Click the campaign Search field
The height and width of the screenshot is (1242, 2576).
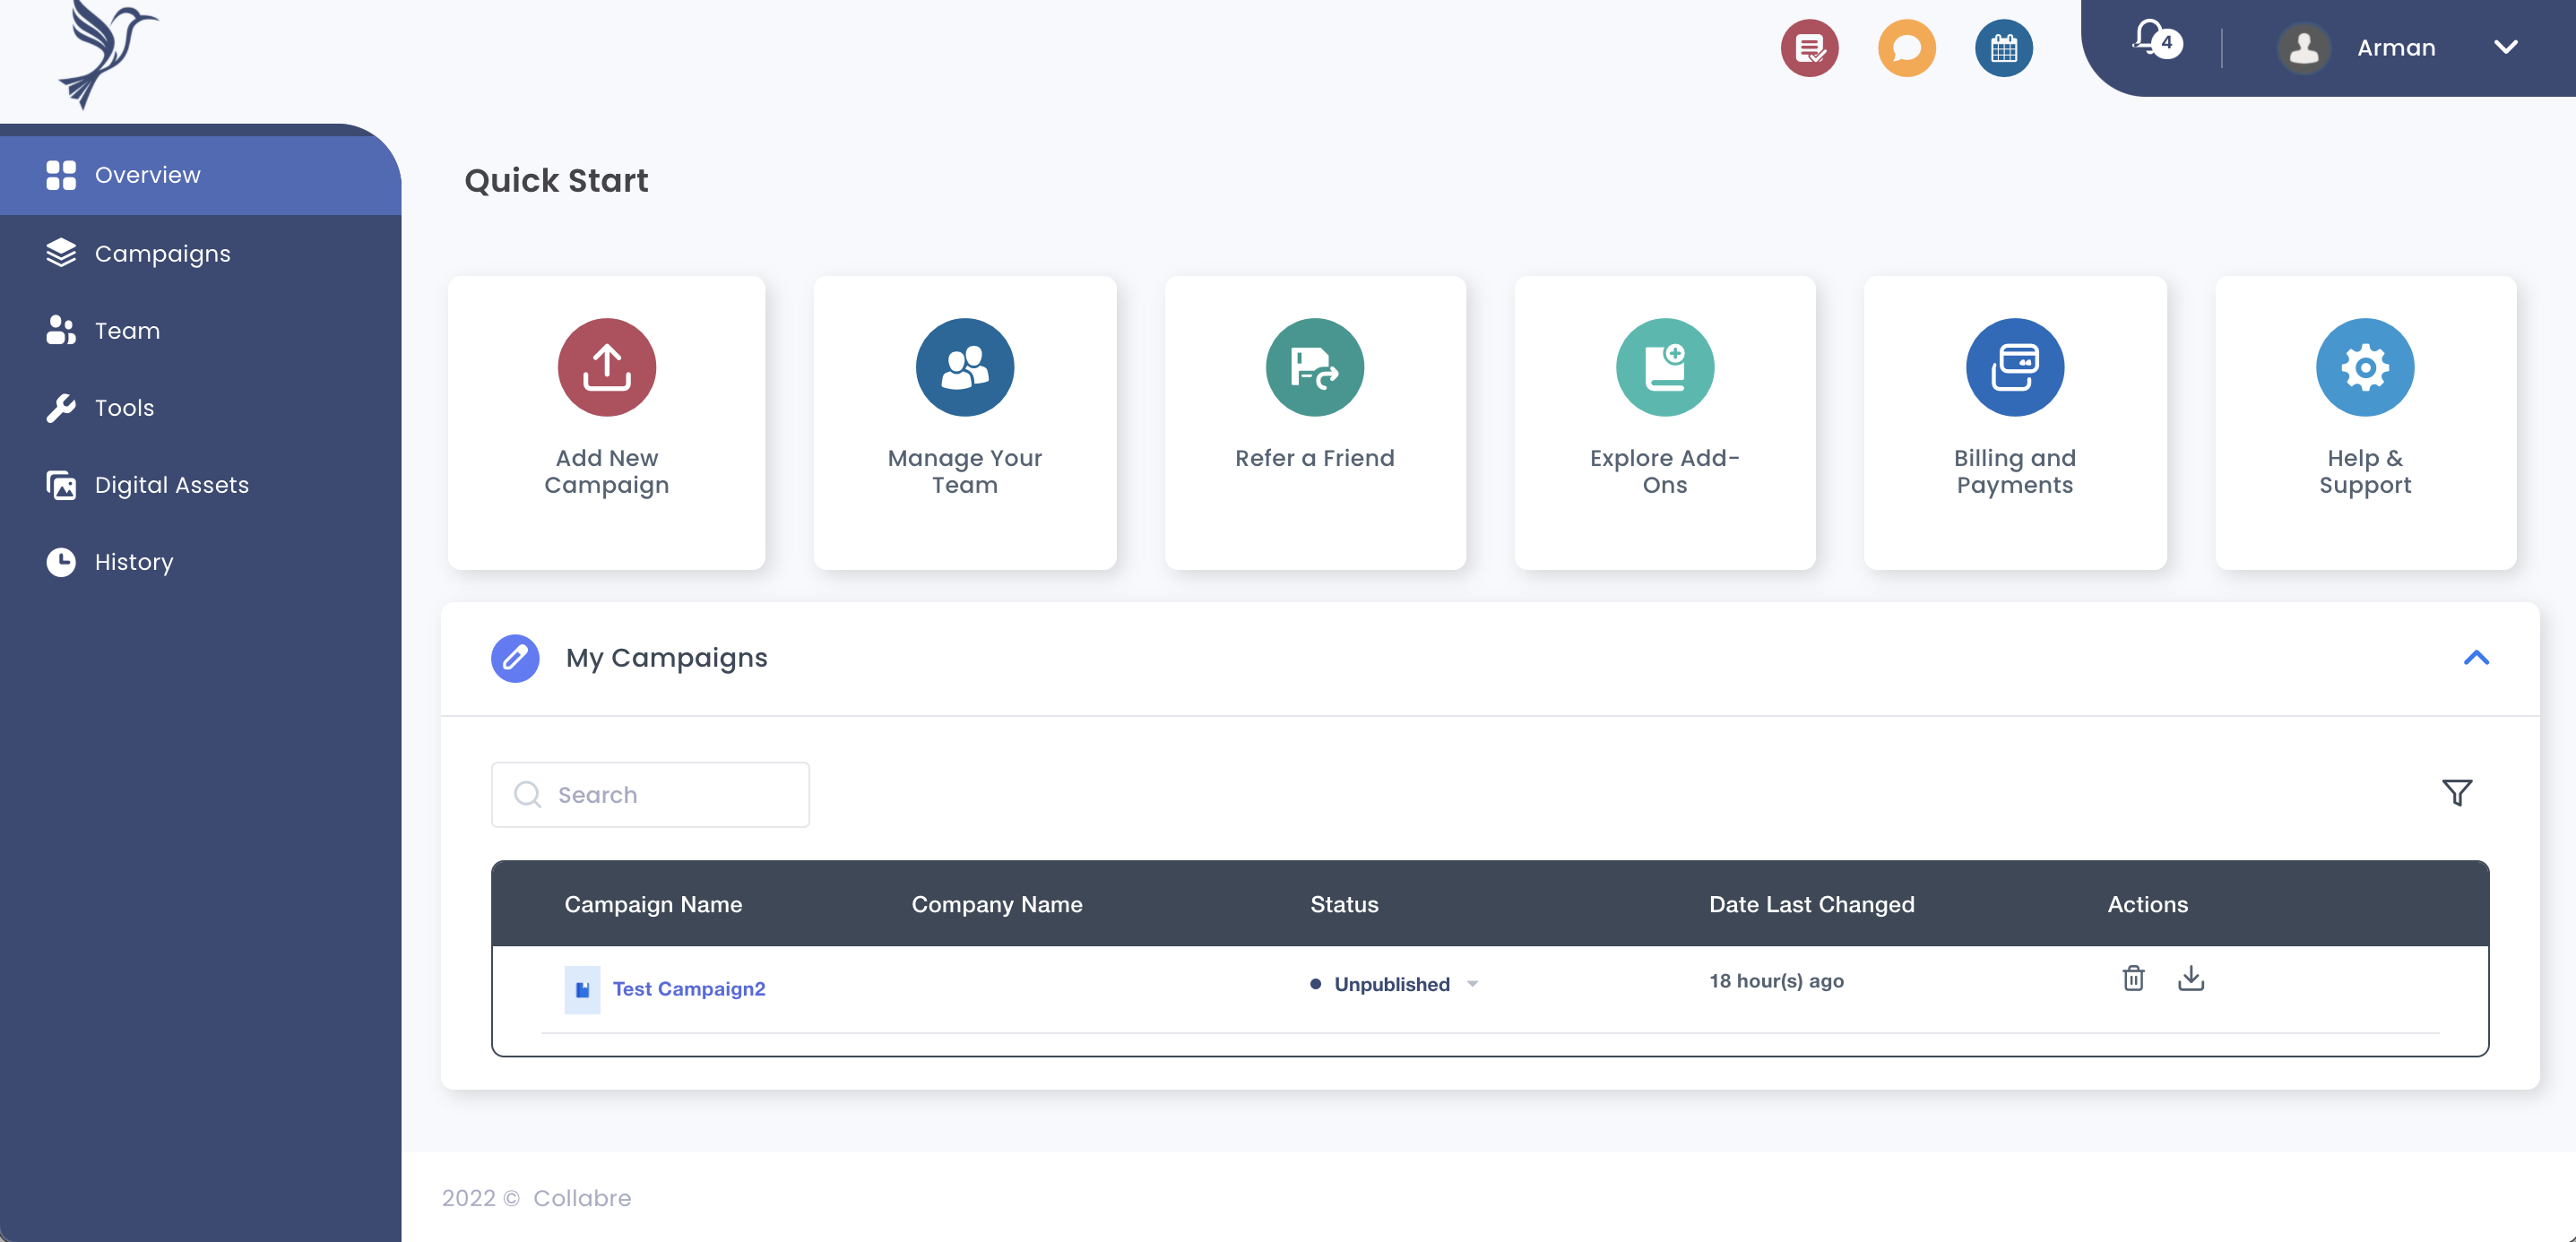(650, 794)
